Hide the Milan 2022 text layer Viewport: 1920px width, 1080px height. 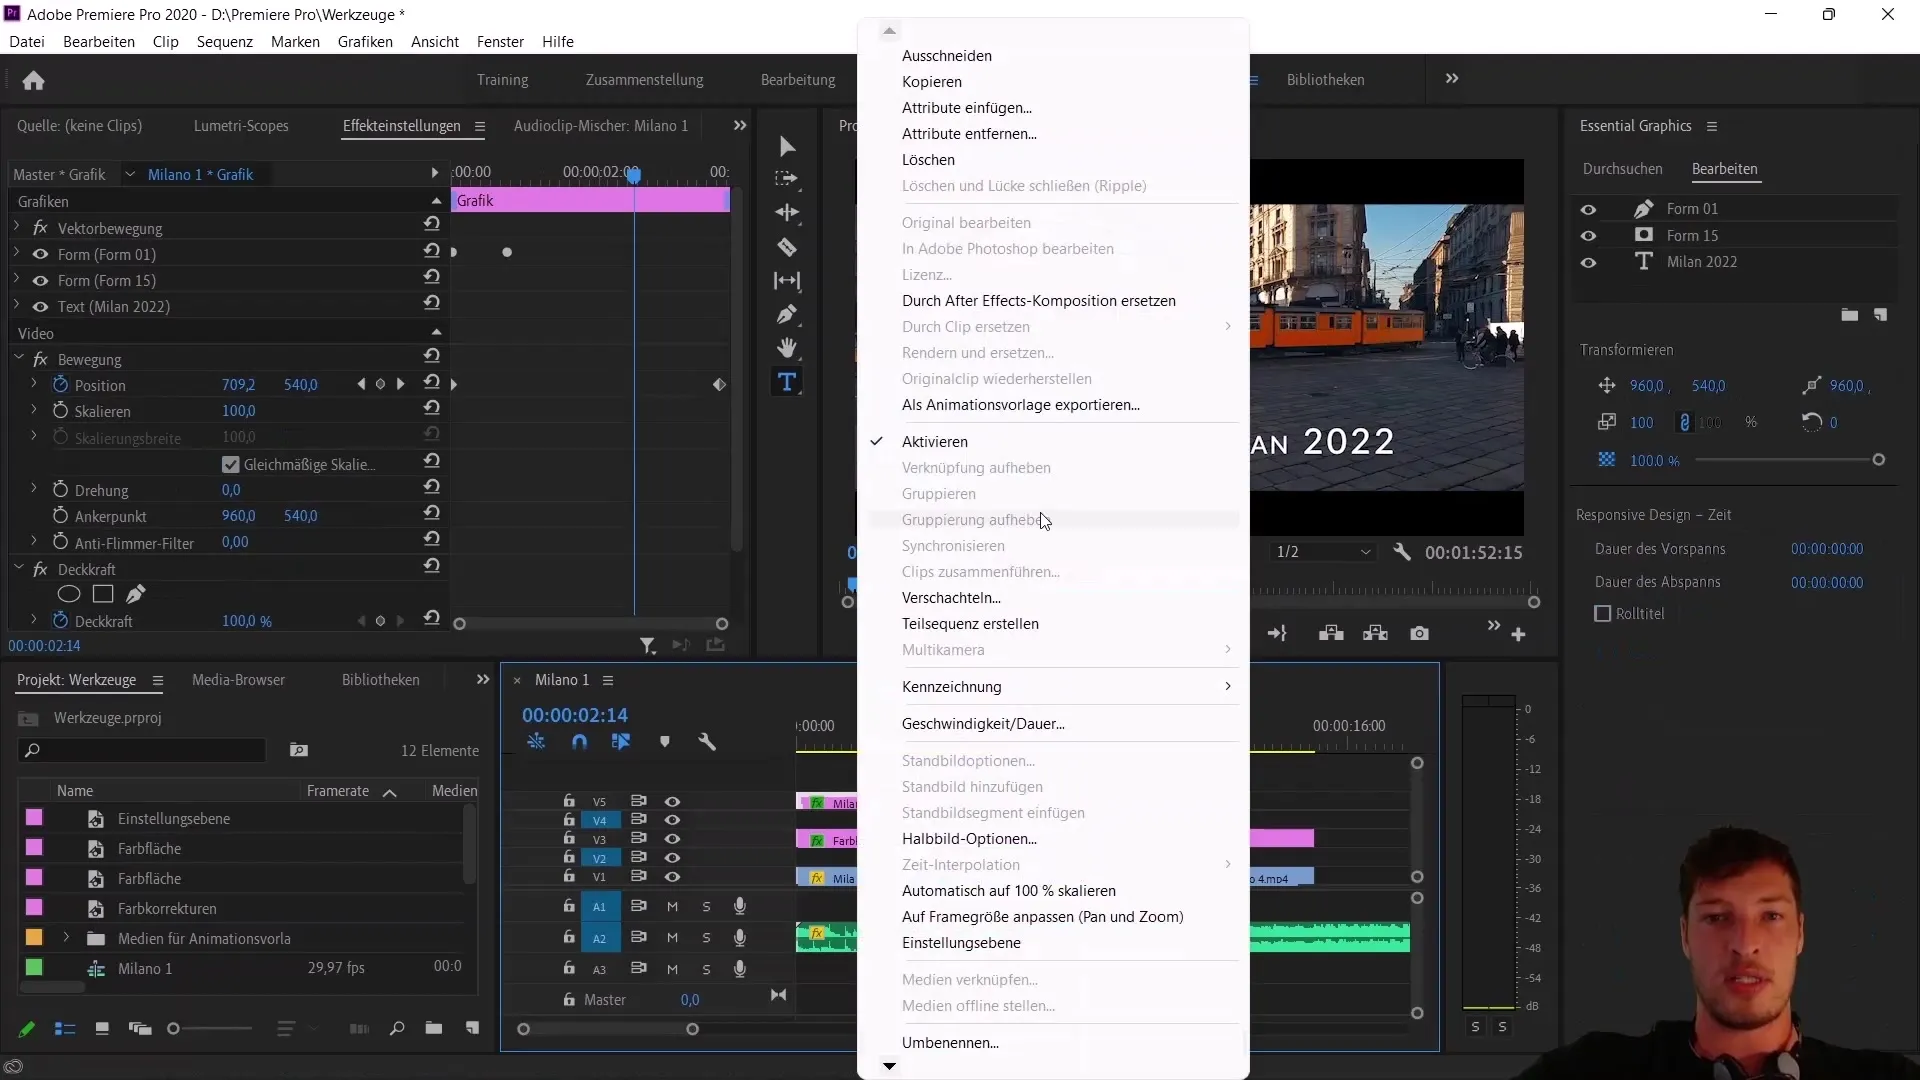coord(1588,262)
